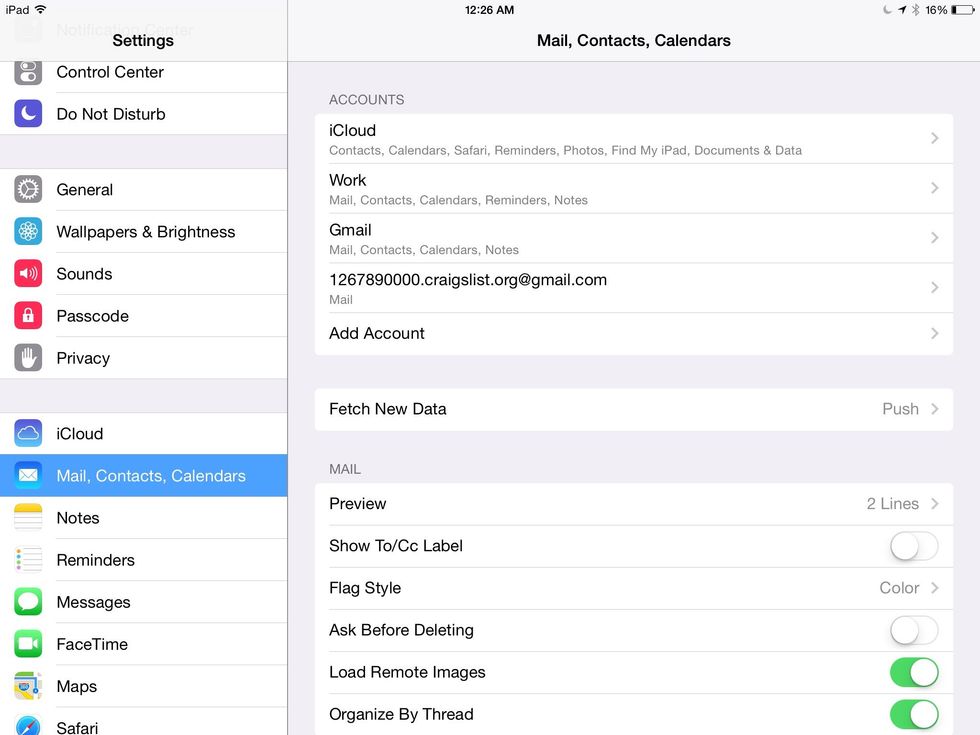980x735 pixels.
Task: Tap the Control Center icon
Action: coord(28,72)
